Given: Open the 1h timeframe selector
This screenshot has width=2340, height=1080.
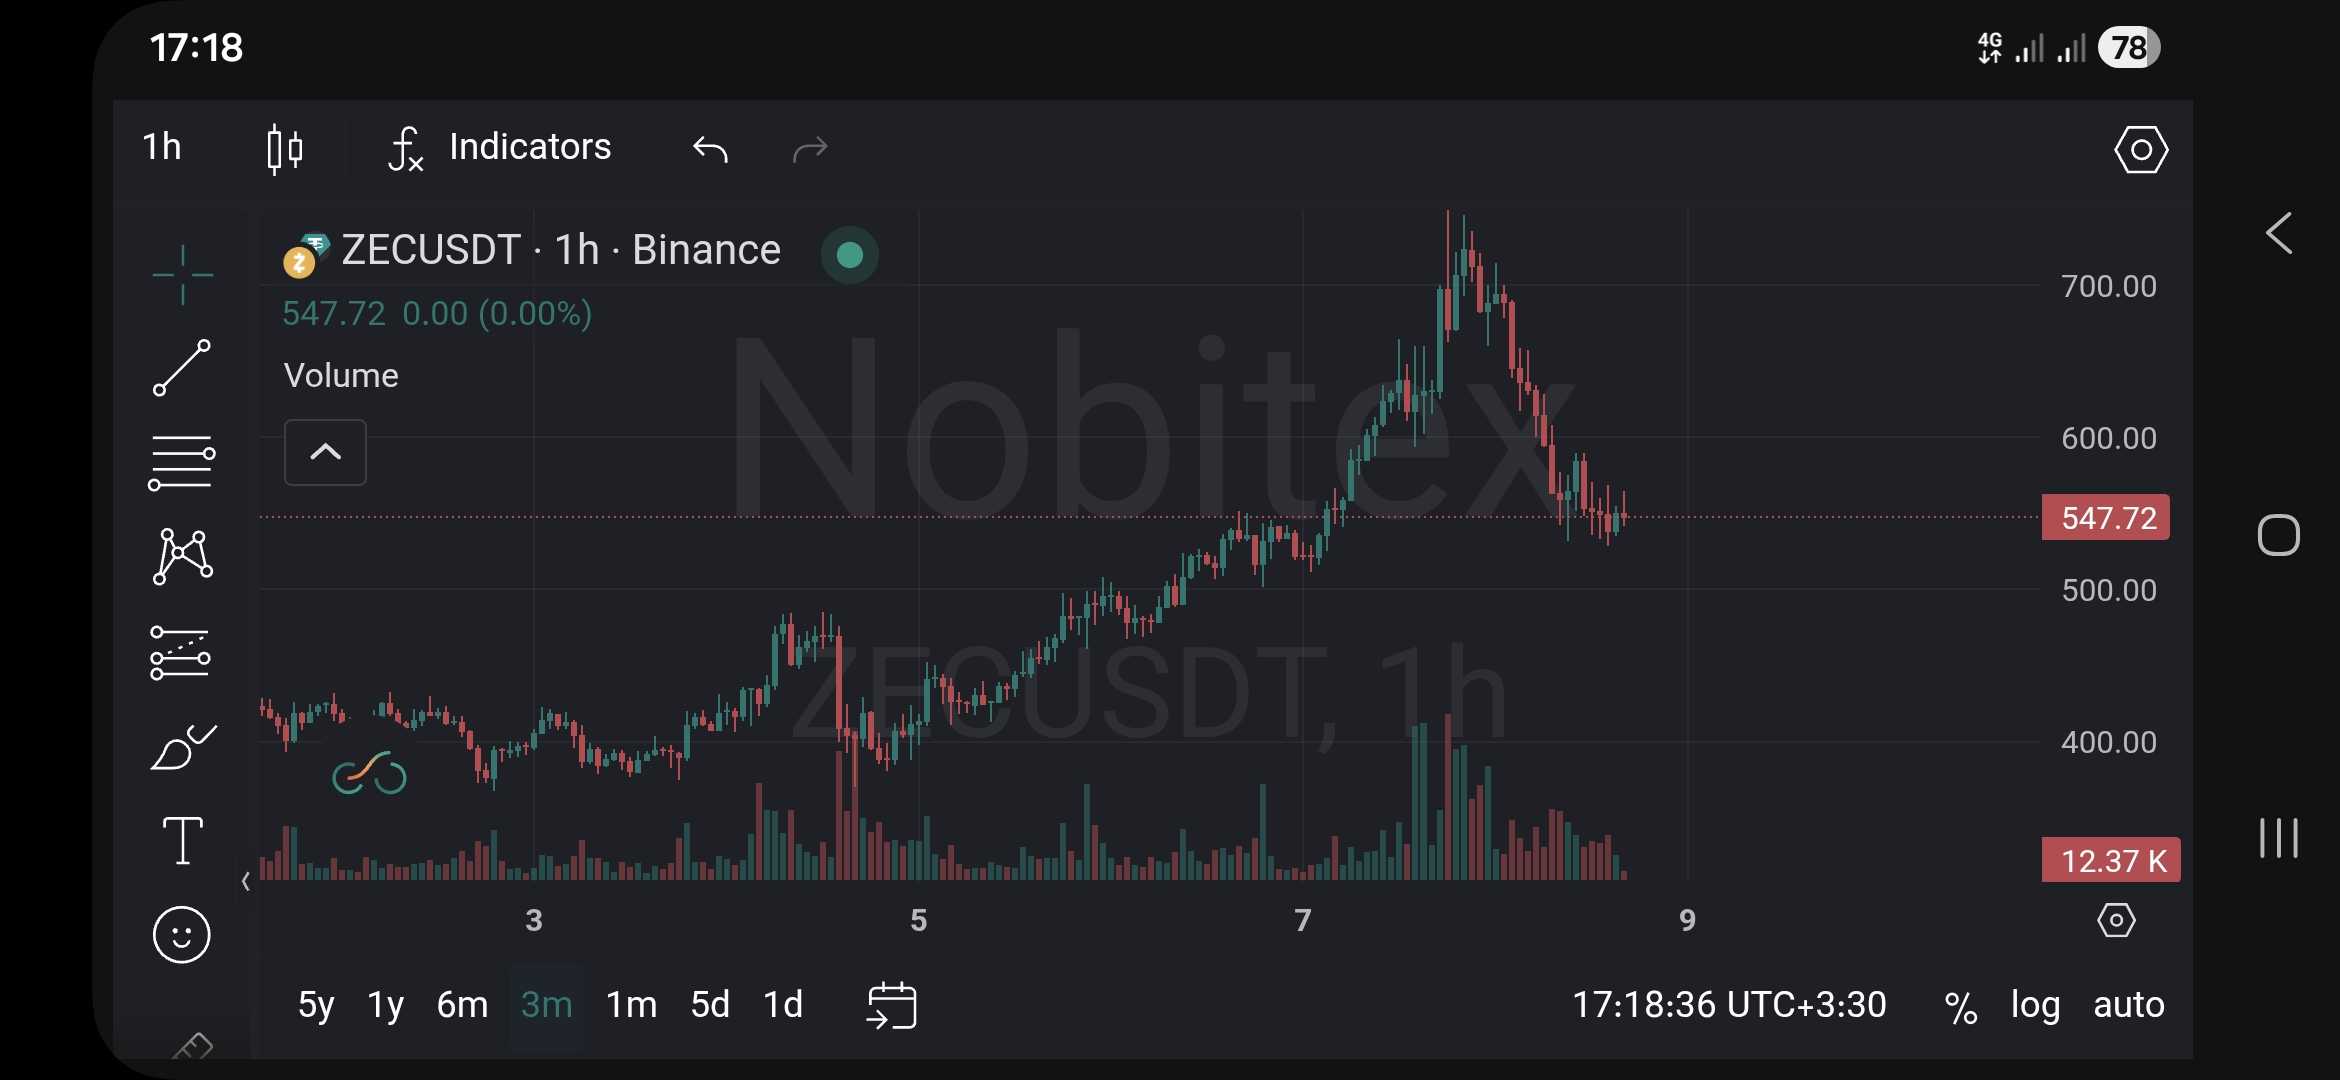Looking at the screenshot, I should coord(162,147).
